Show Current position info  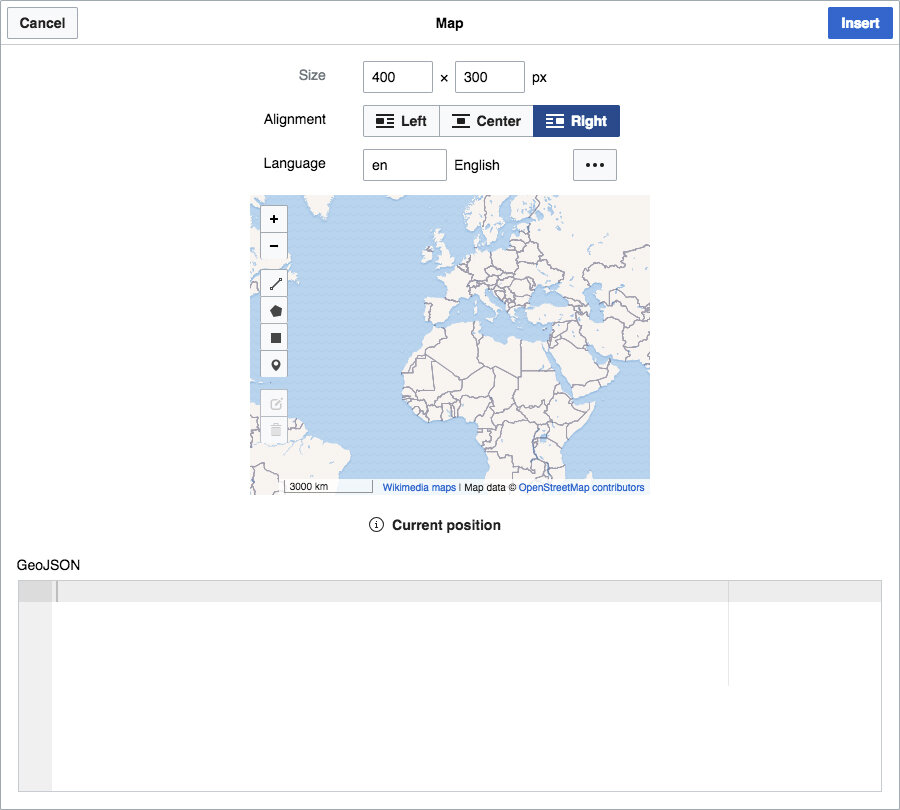point(435,525)
